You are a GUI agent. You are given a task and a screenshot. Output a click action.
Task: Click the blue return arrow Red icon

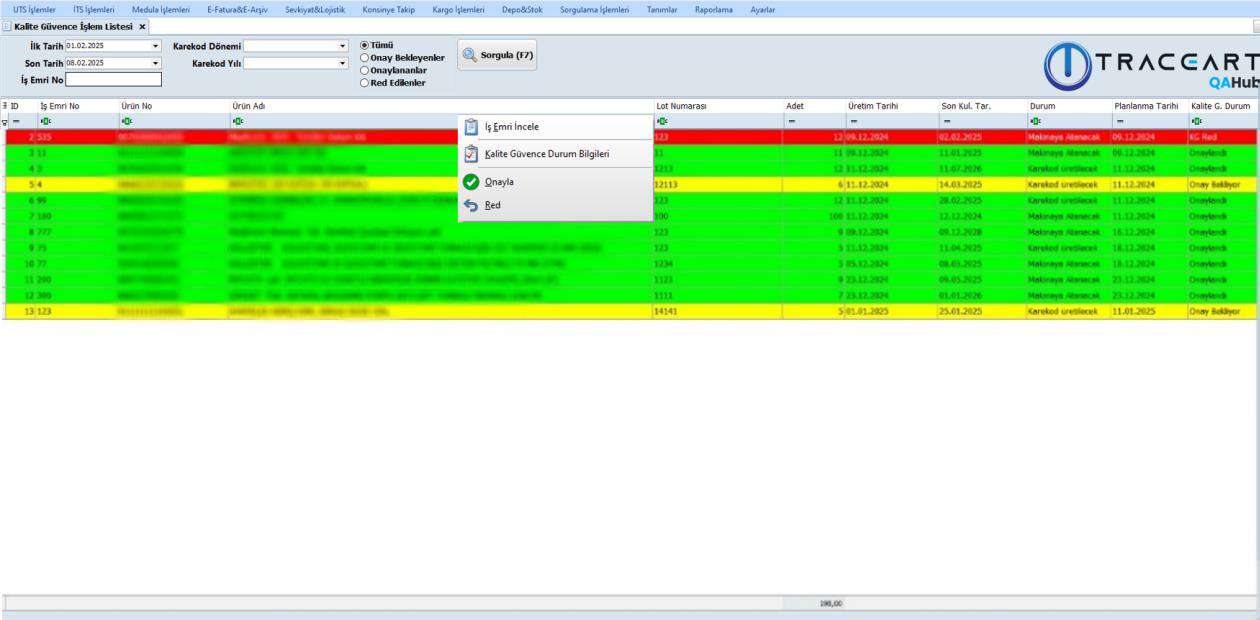click(471, 205)
